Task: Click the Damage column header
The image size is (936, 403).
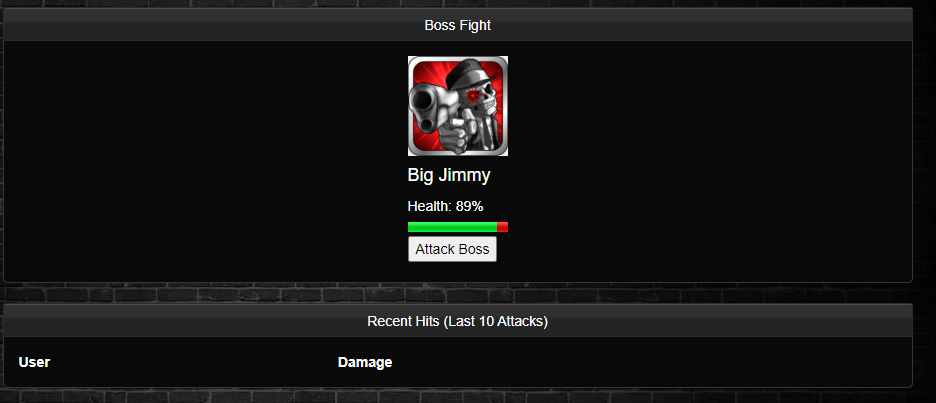Action: (365, 362)
